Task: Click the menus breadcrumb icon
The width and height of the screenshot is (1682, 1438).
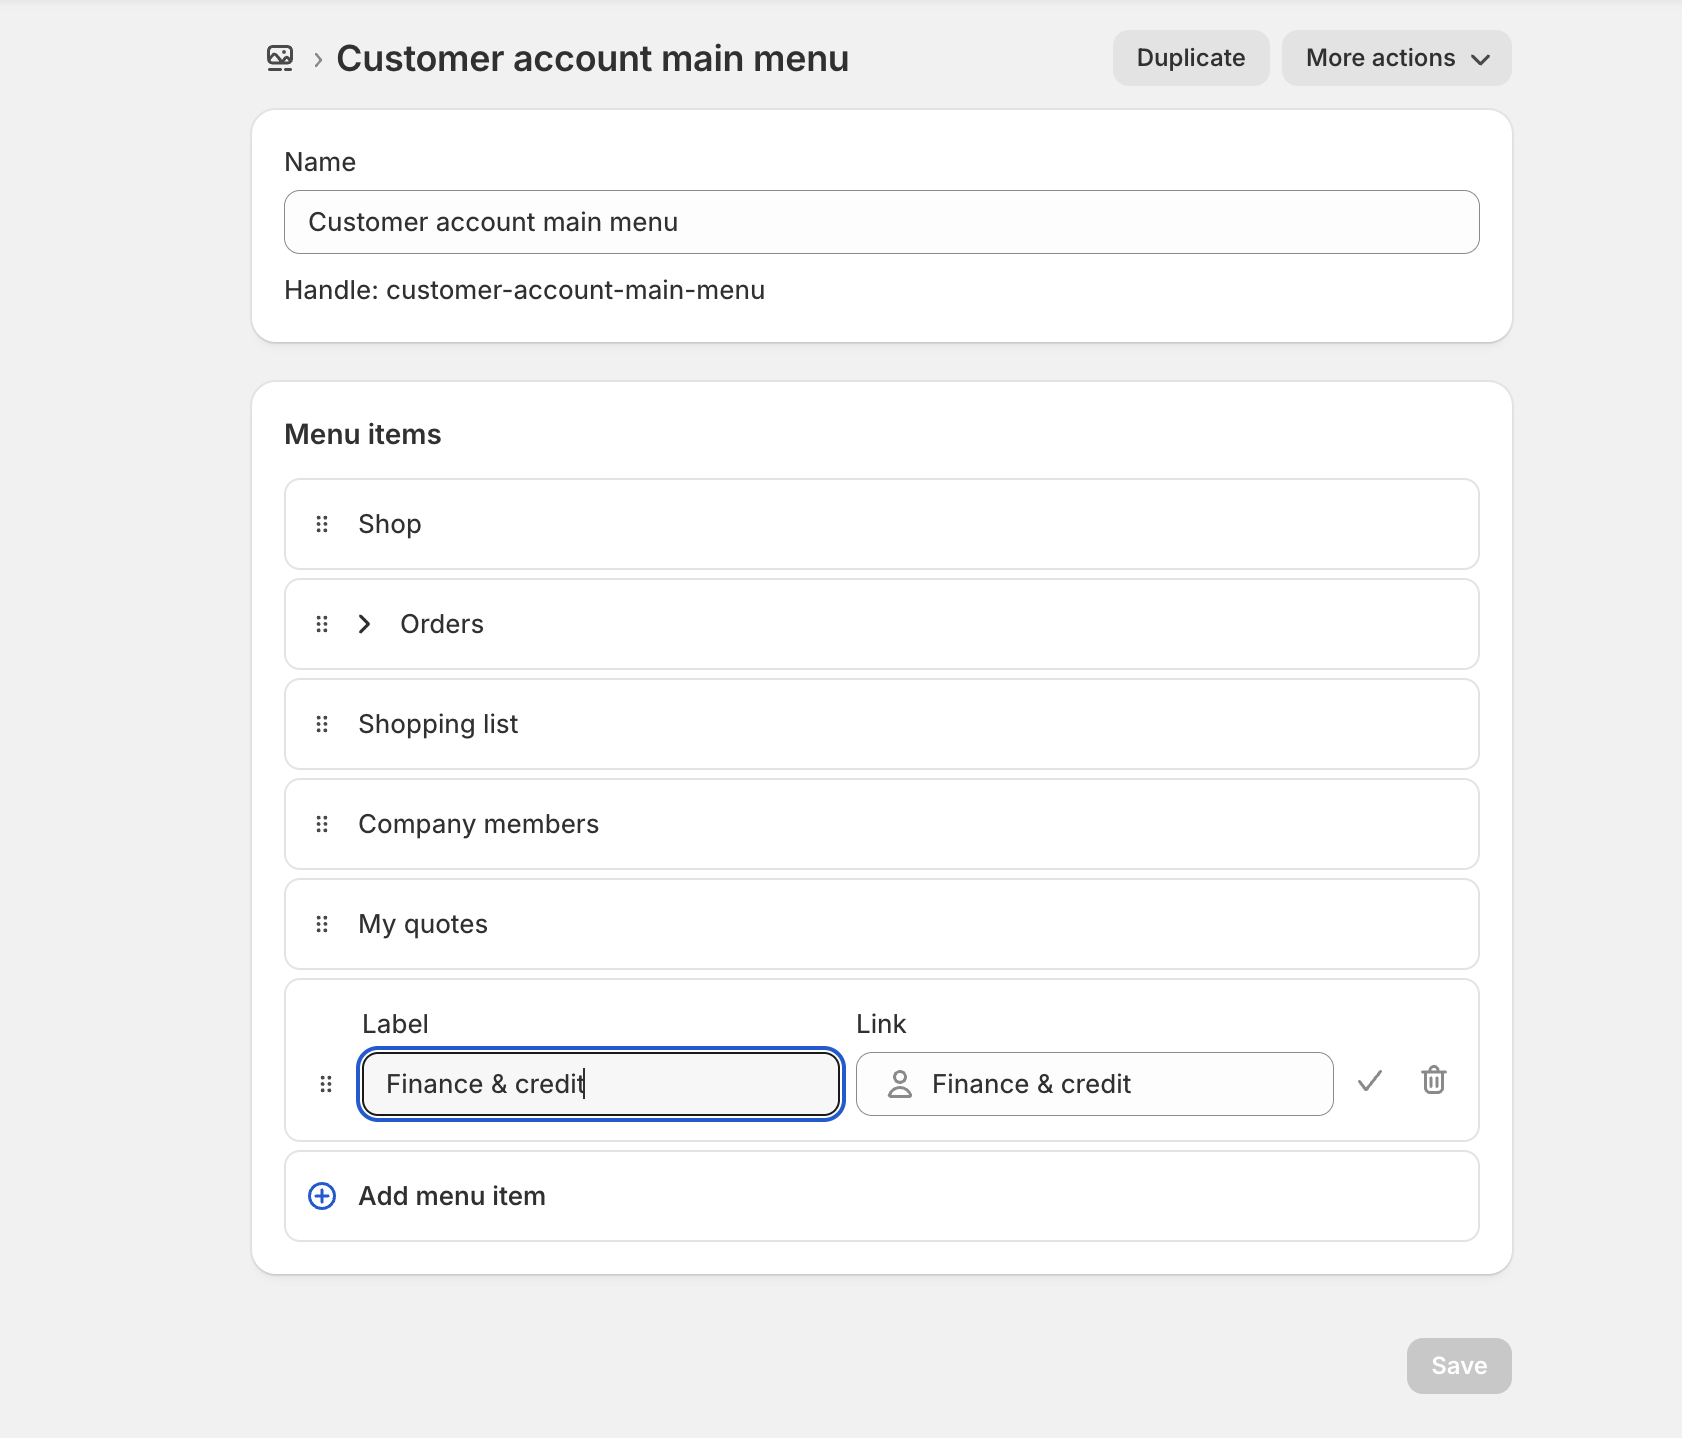Action: pos(280,58)
